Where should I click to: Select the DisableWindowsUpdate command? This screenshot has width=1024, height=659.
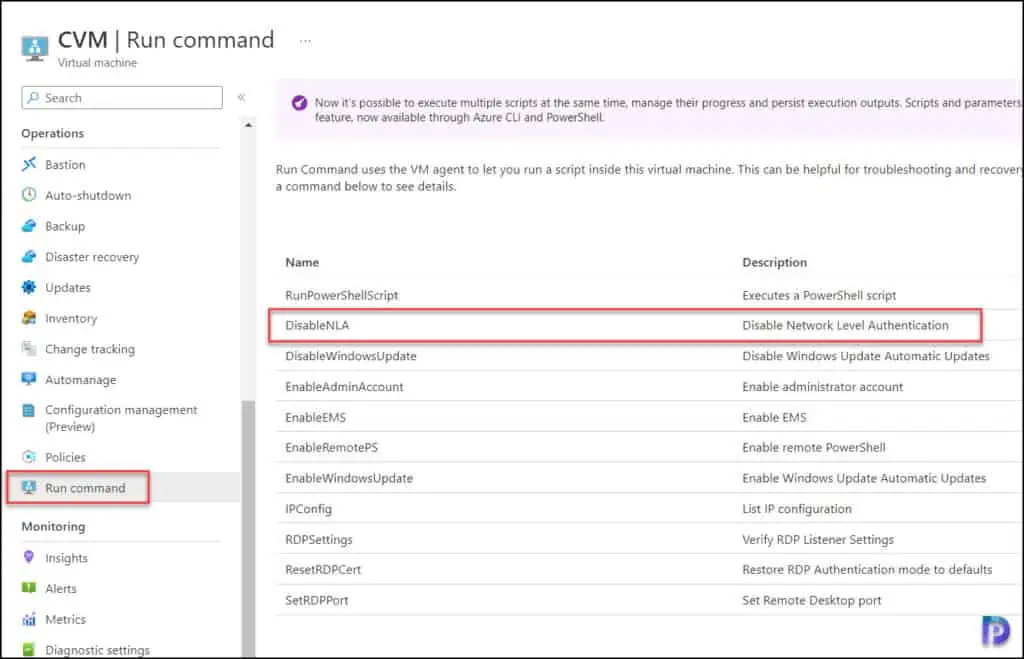(351, 356)
